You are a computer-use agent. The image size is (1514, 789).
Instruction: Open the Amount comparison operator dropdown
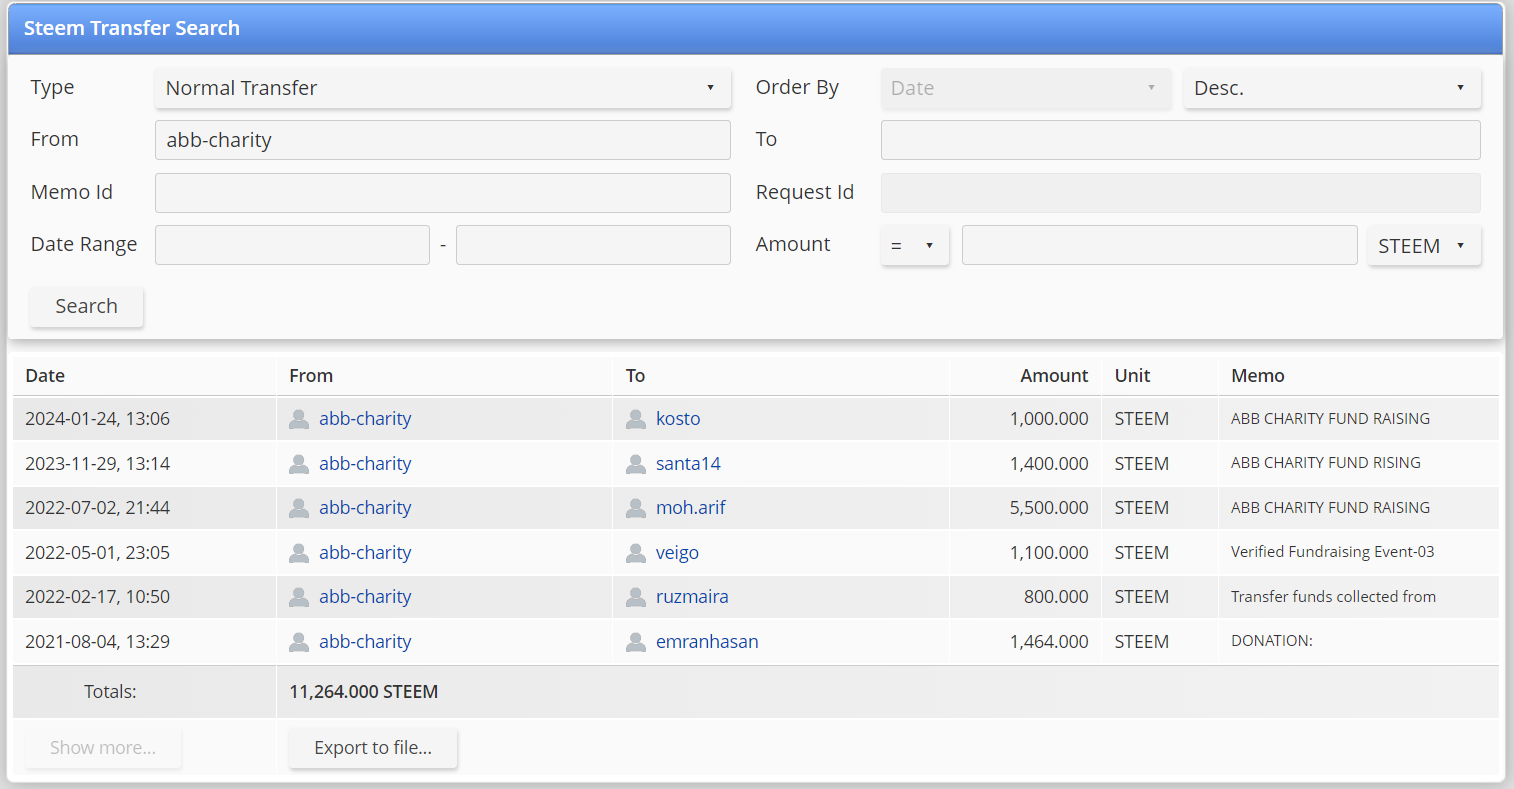coord(915,245)
